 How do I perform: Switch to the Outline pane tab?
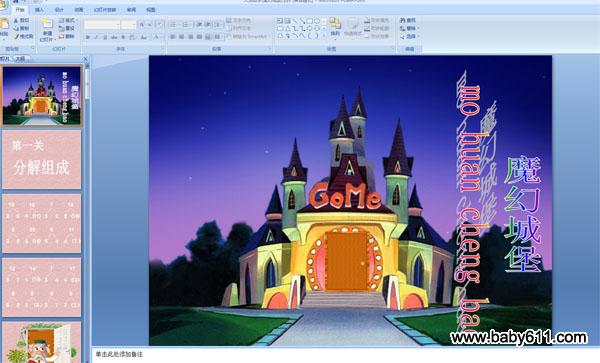[x=20, y=59]
